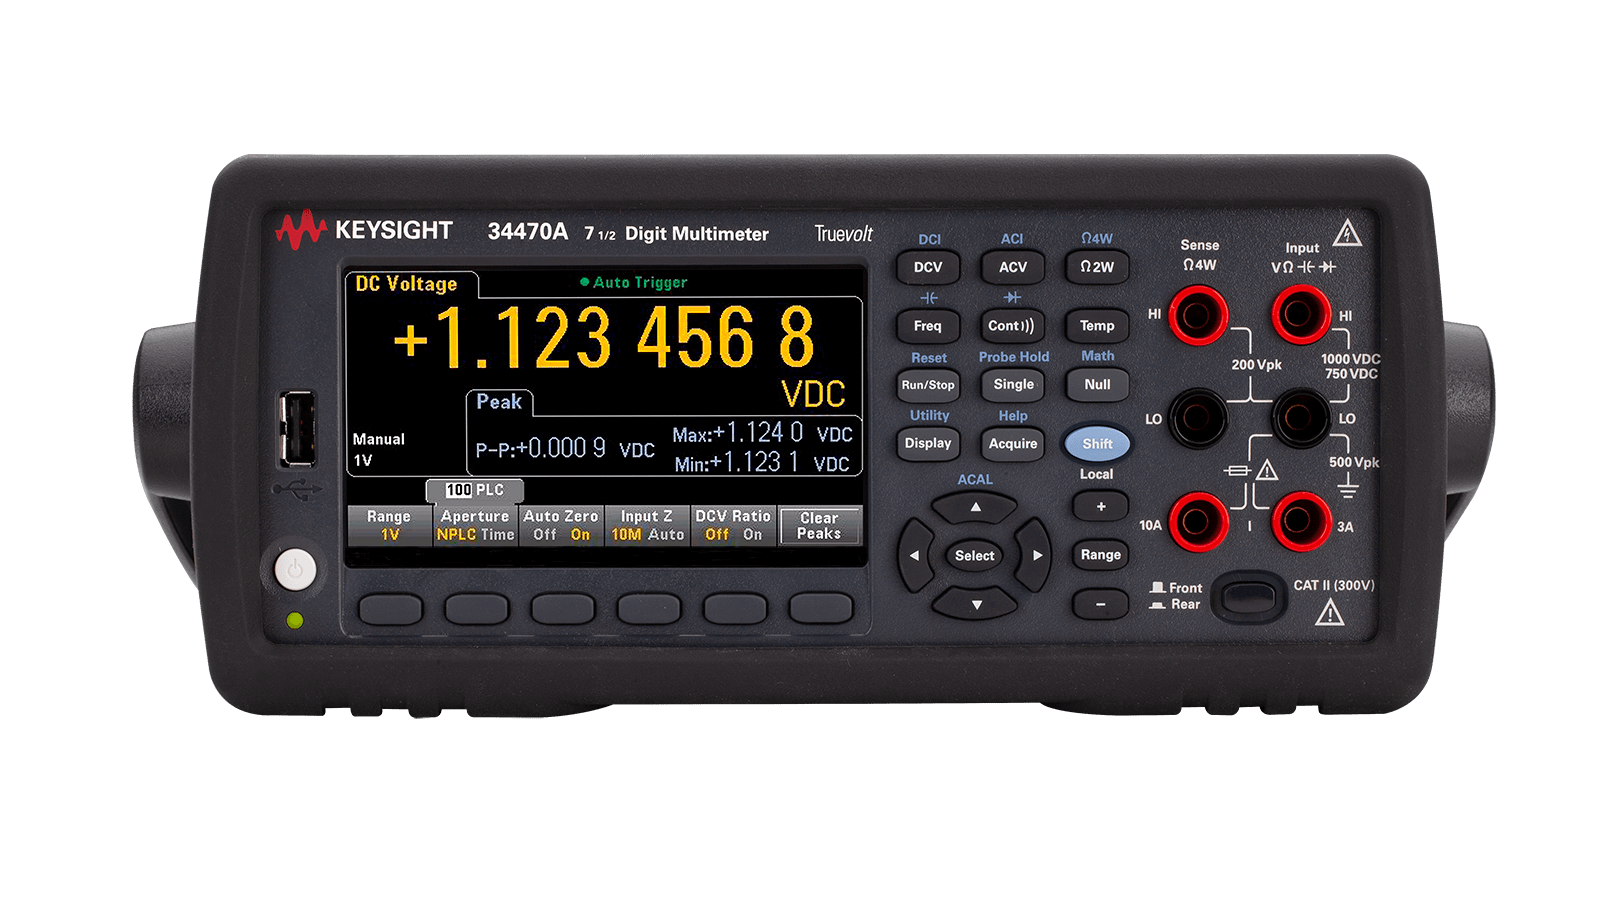
Task: Tap the Min +1.123 1 VDC value
Action: [x=762, y=463]
